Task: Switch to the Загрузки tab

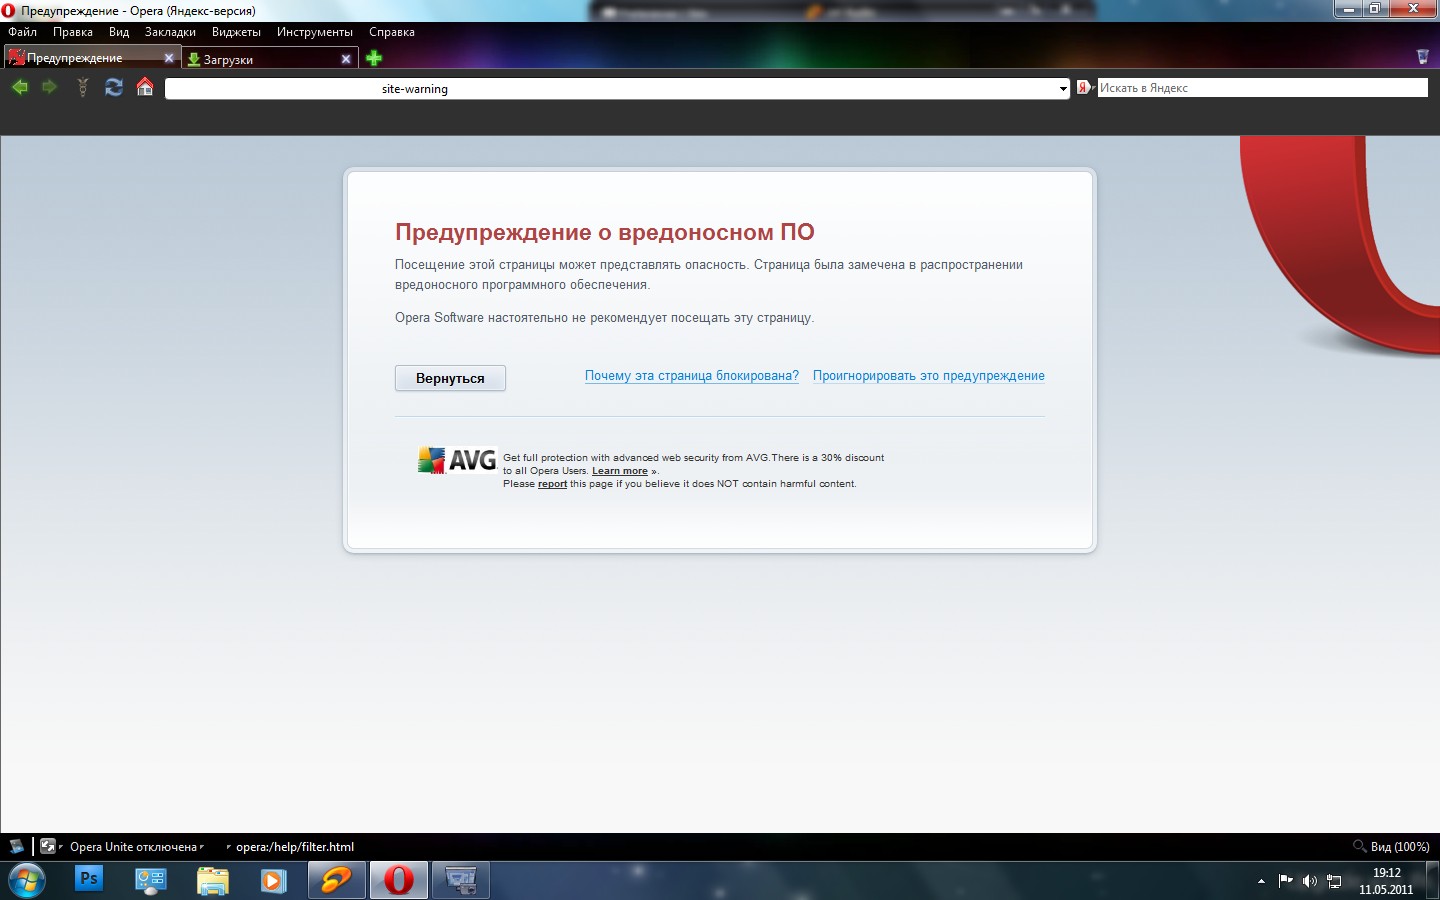Action: (x=270, y=59)
